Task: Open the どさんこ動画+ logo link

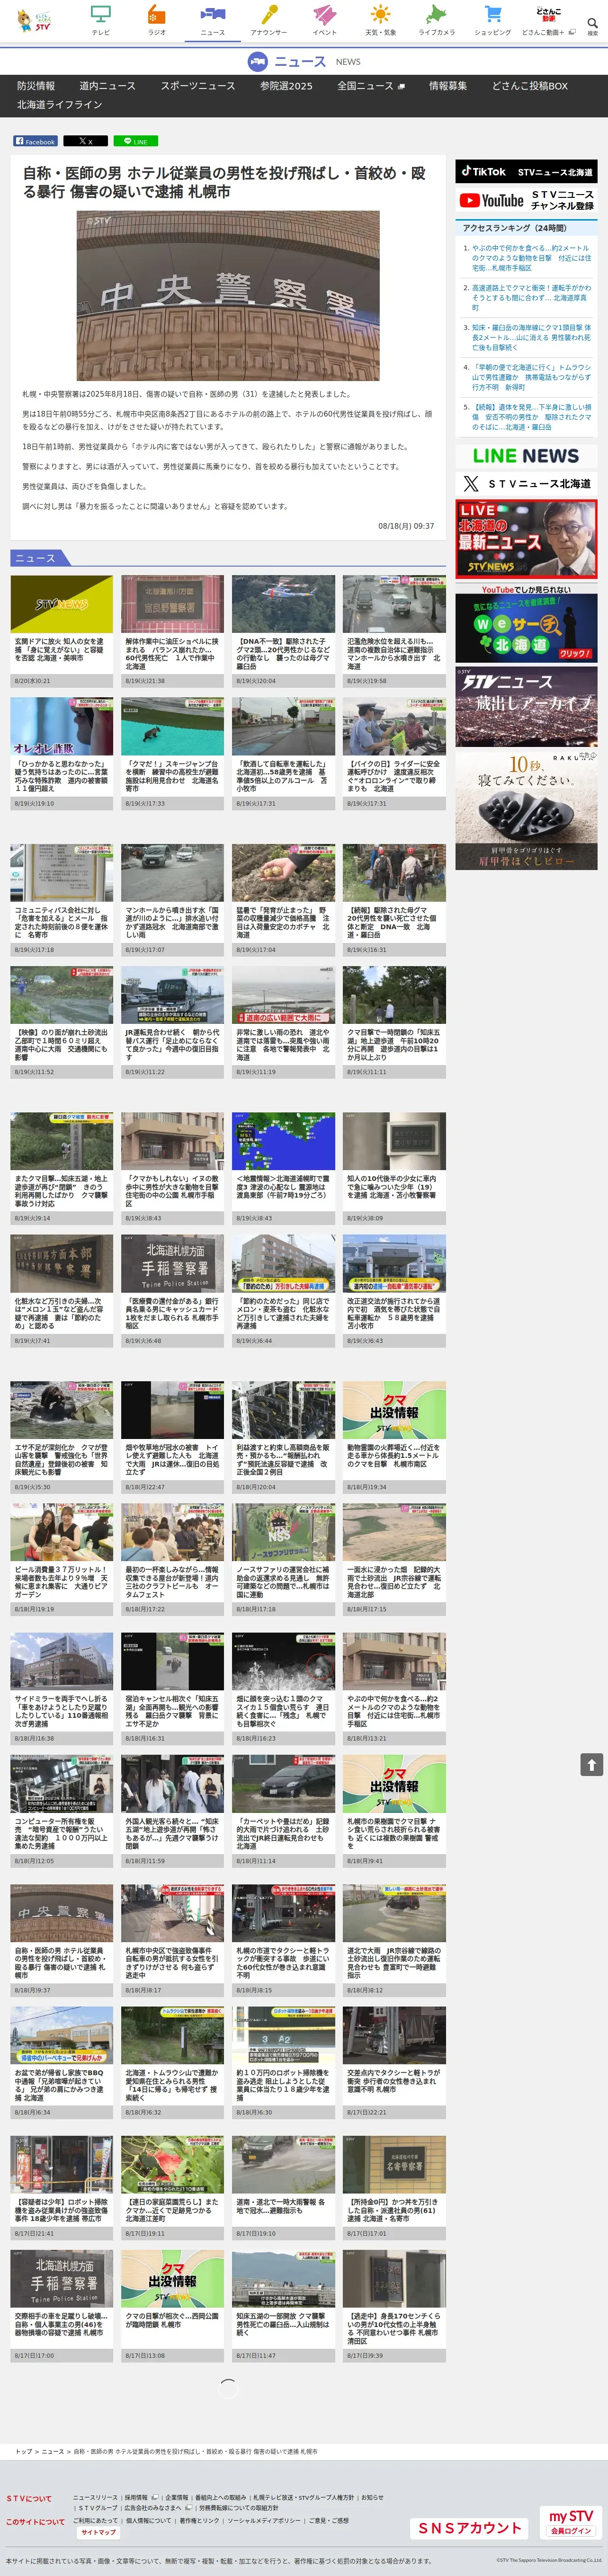Action: pos(548,20)
